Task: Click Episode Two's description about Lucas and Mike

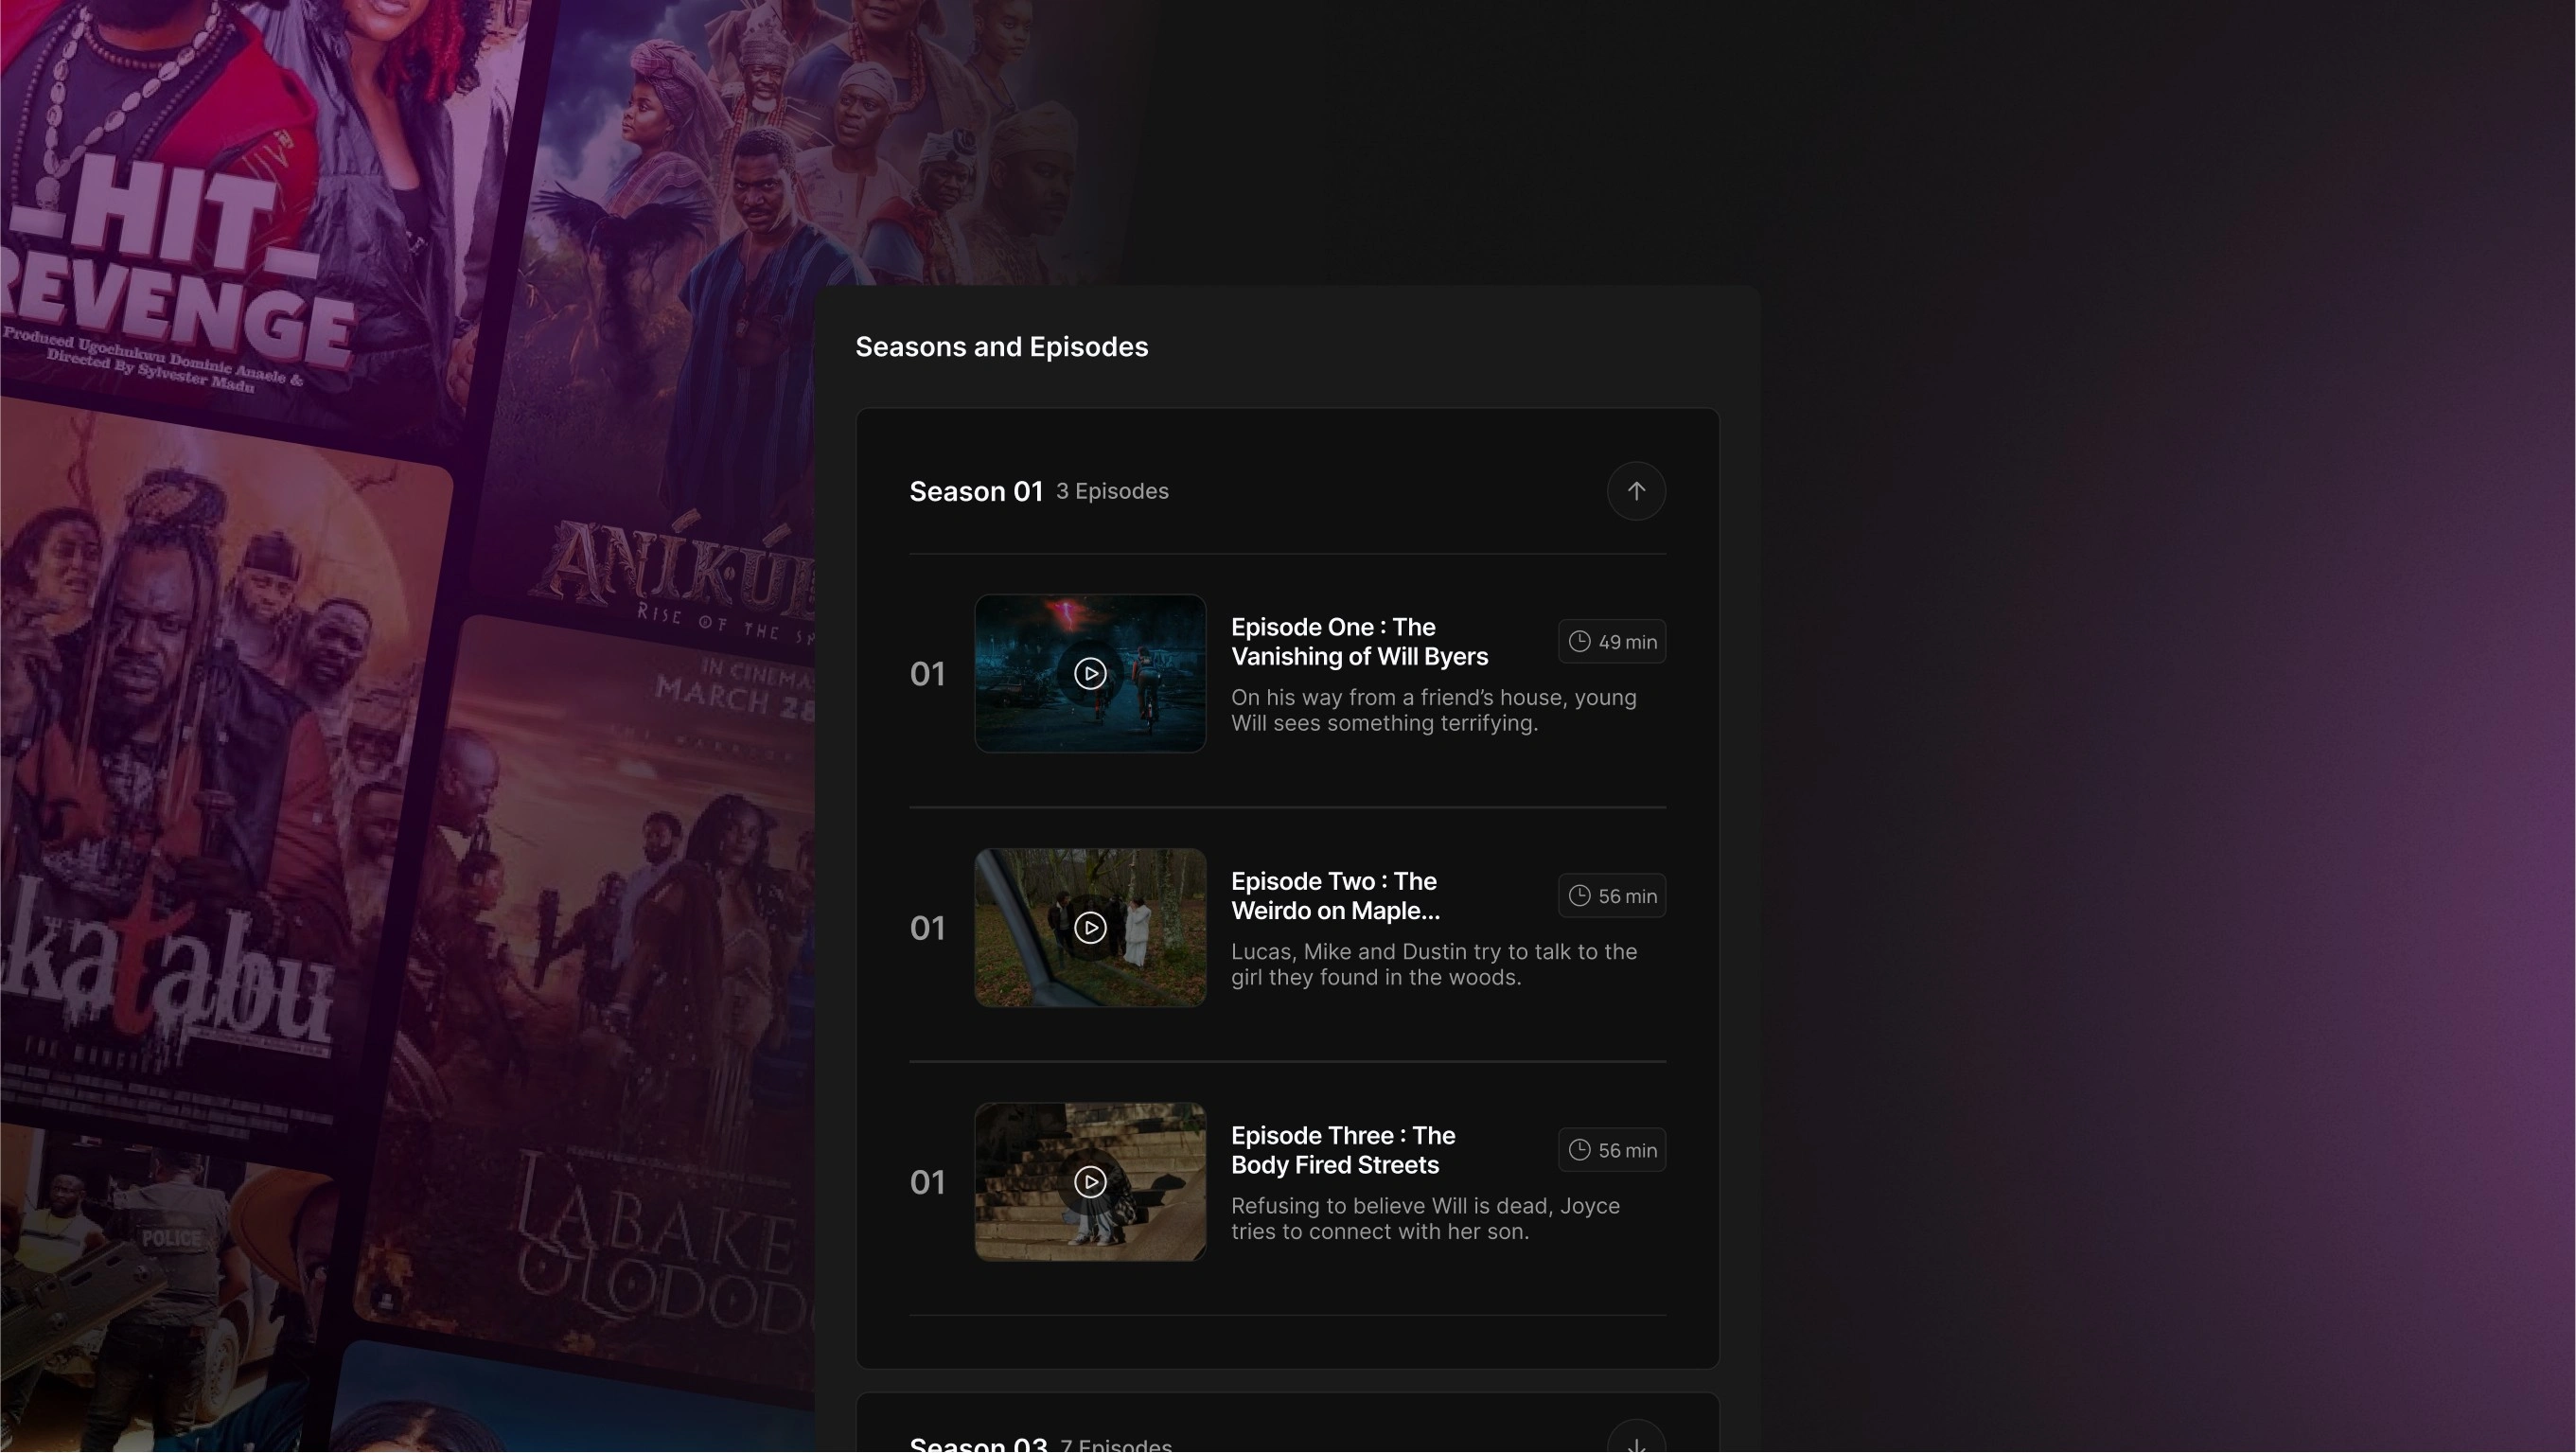Action: [x=1433, y=965]
